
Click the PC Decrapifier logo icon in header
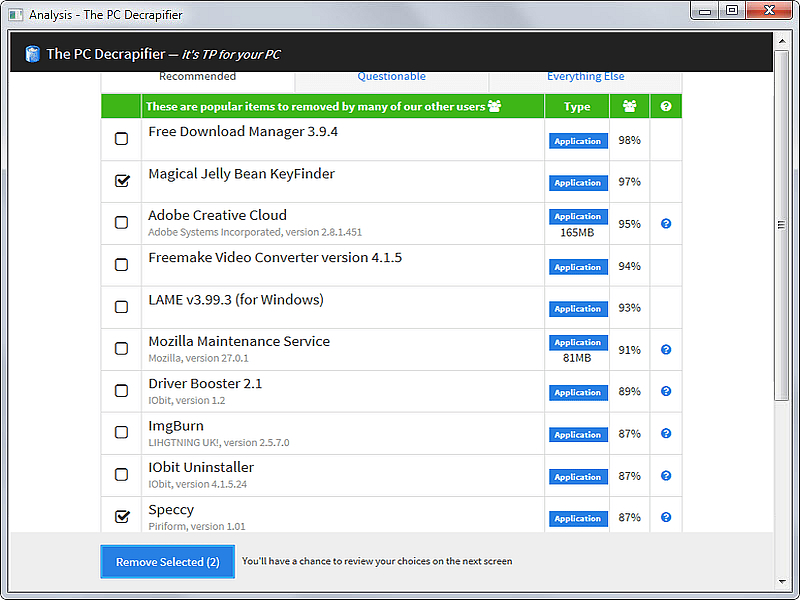pyautogui.click(x=32, y=54)
